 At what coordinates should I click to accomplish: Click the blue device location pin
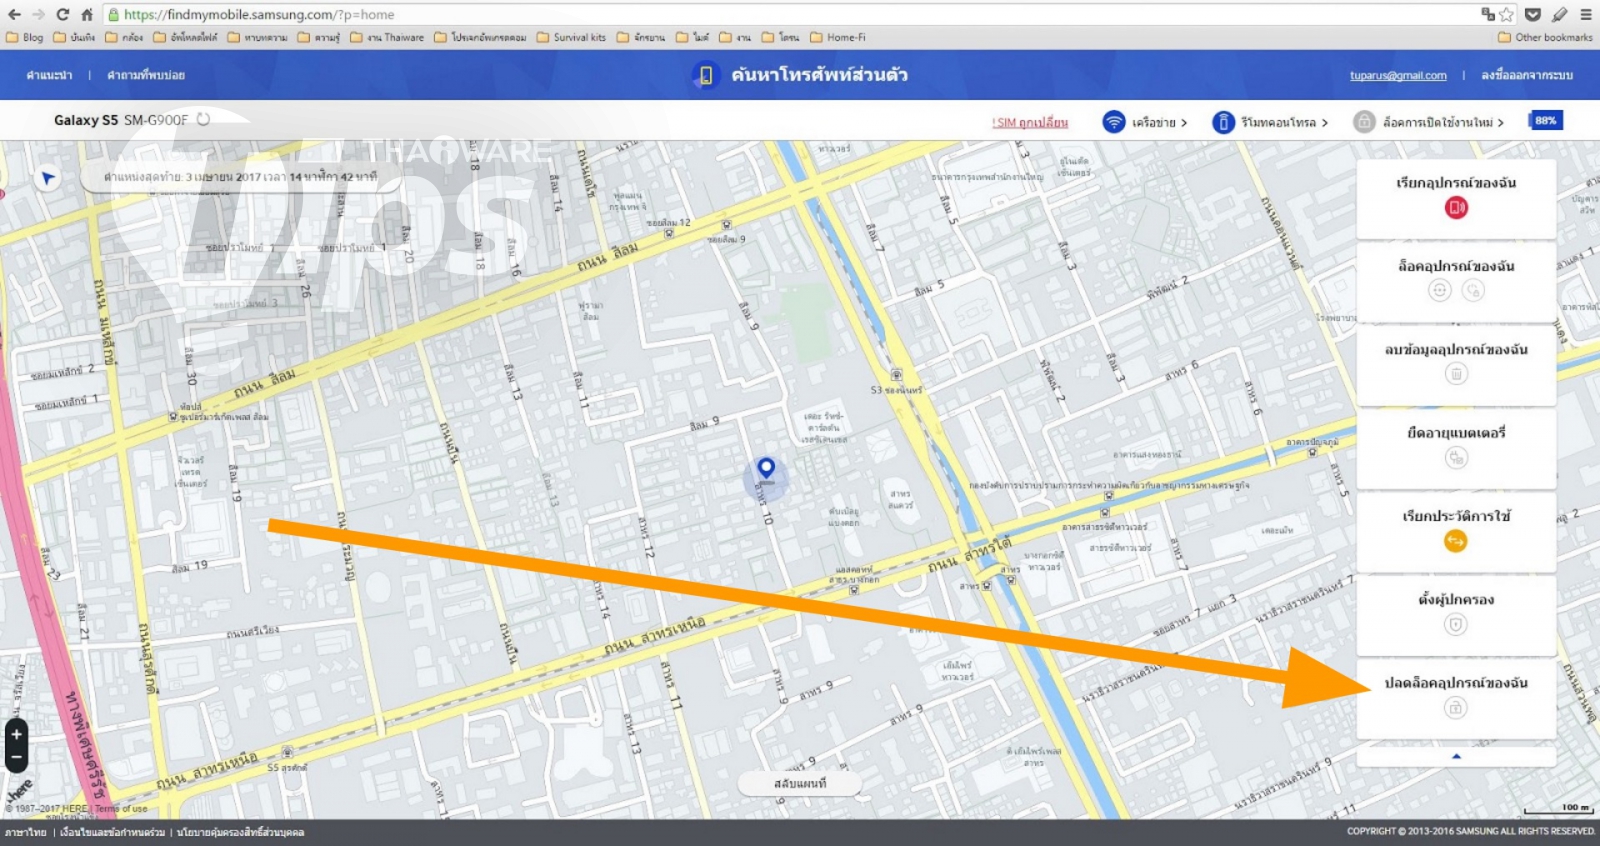coord(766,469)
